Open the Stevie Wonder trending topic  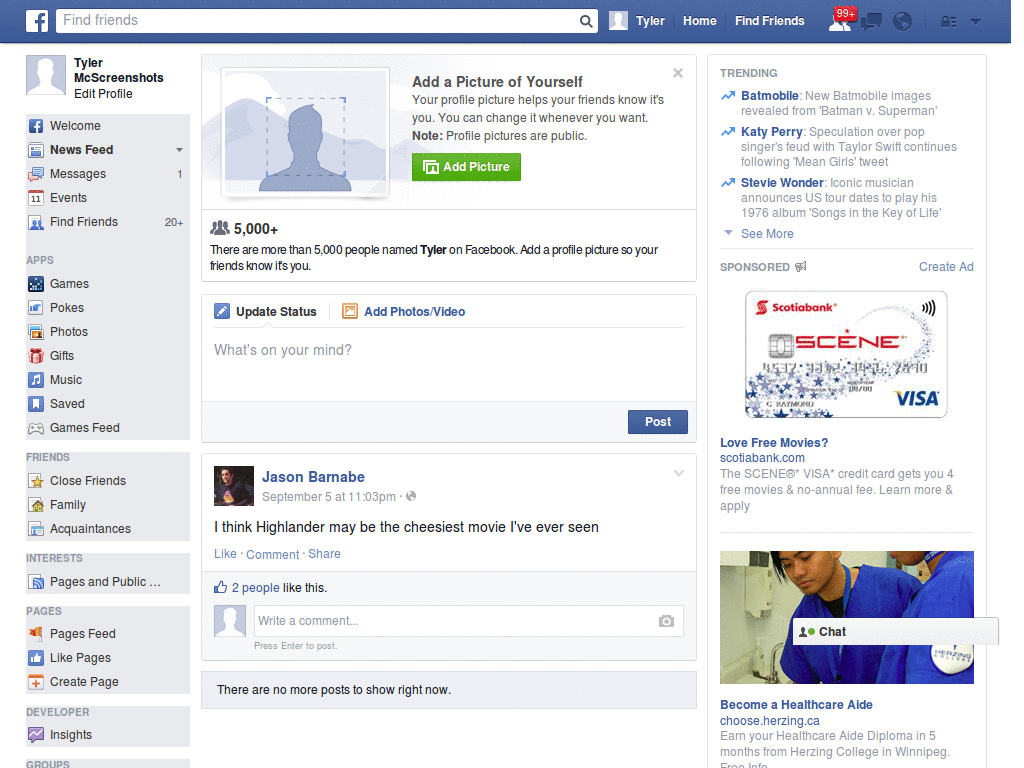click(x=782, y=183)
